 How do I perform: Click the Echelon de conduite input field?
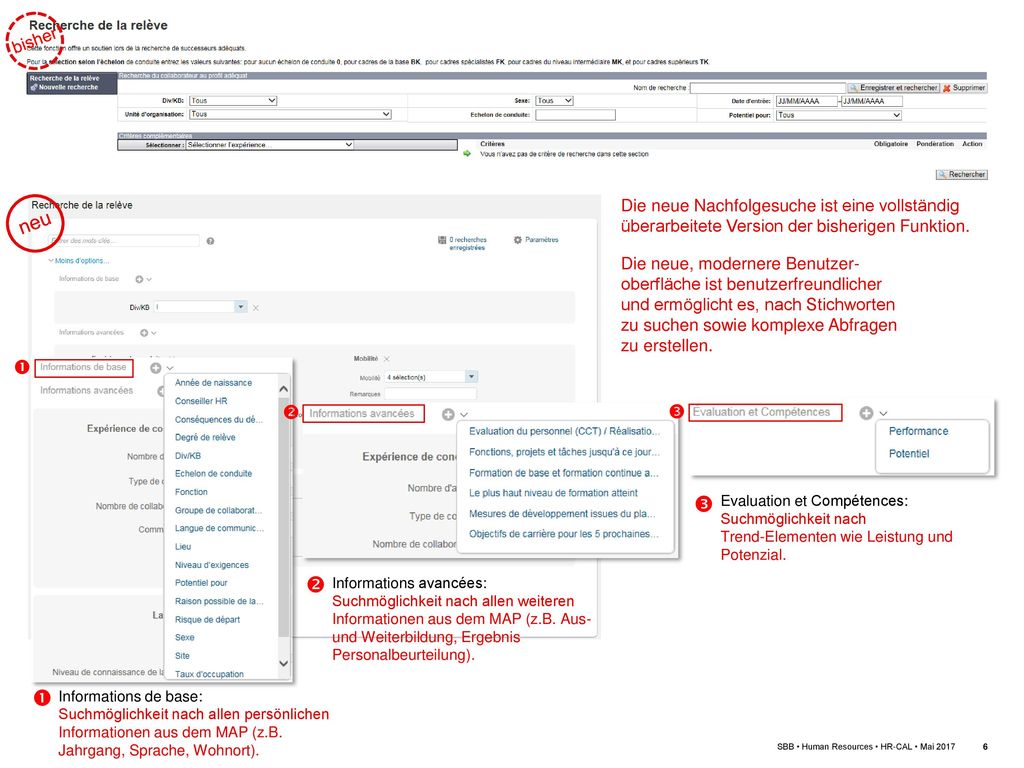(x=575, y=115)
